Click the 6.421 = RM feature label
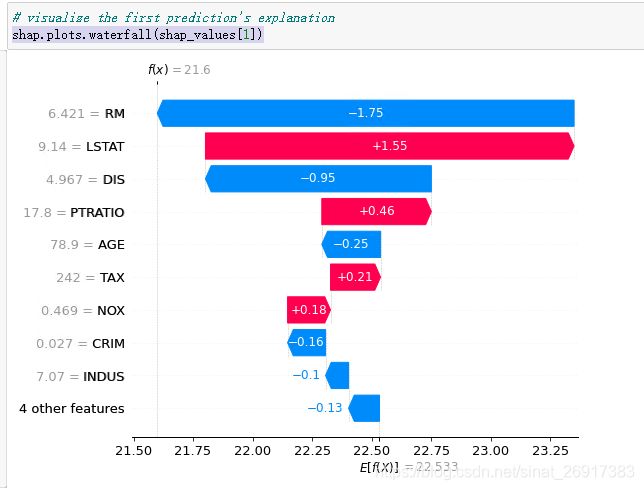The image size is (644, 490). coord(86,113)
